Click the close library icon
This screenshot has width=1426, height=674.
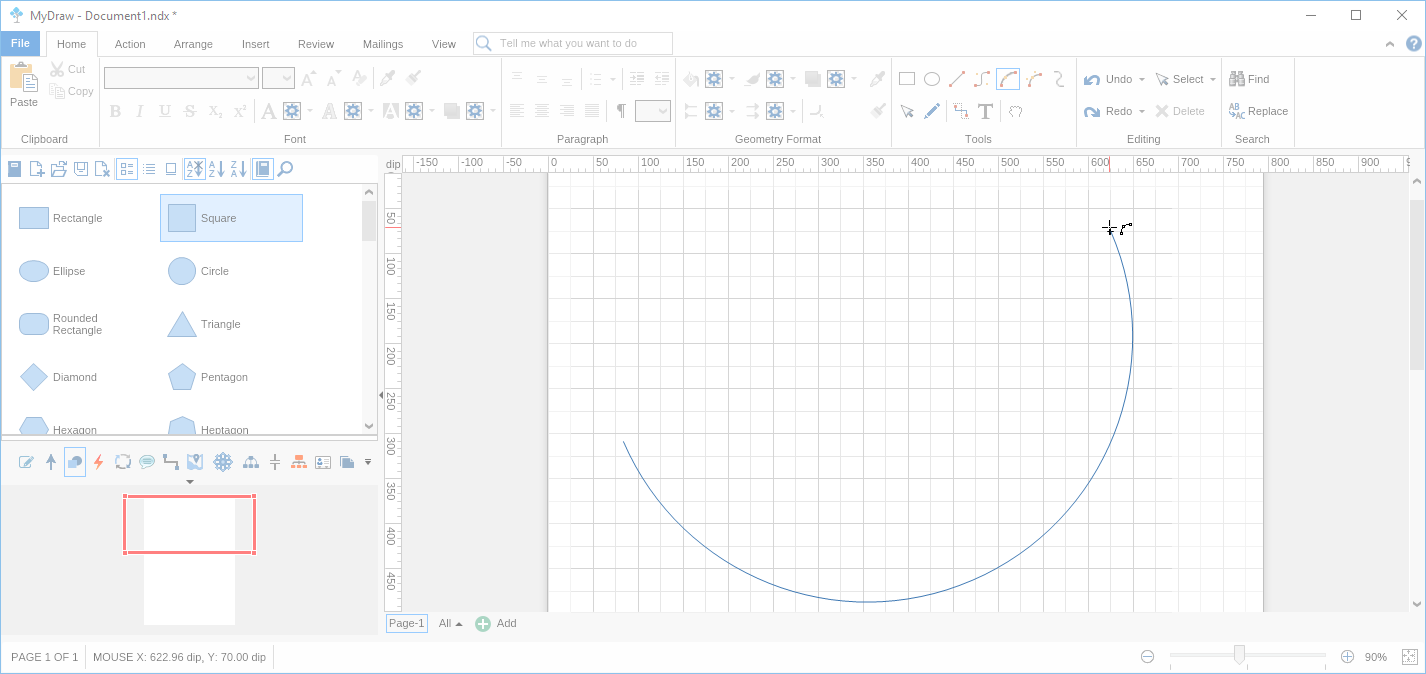(102, 169)
